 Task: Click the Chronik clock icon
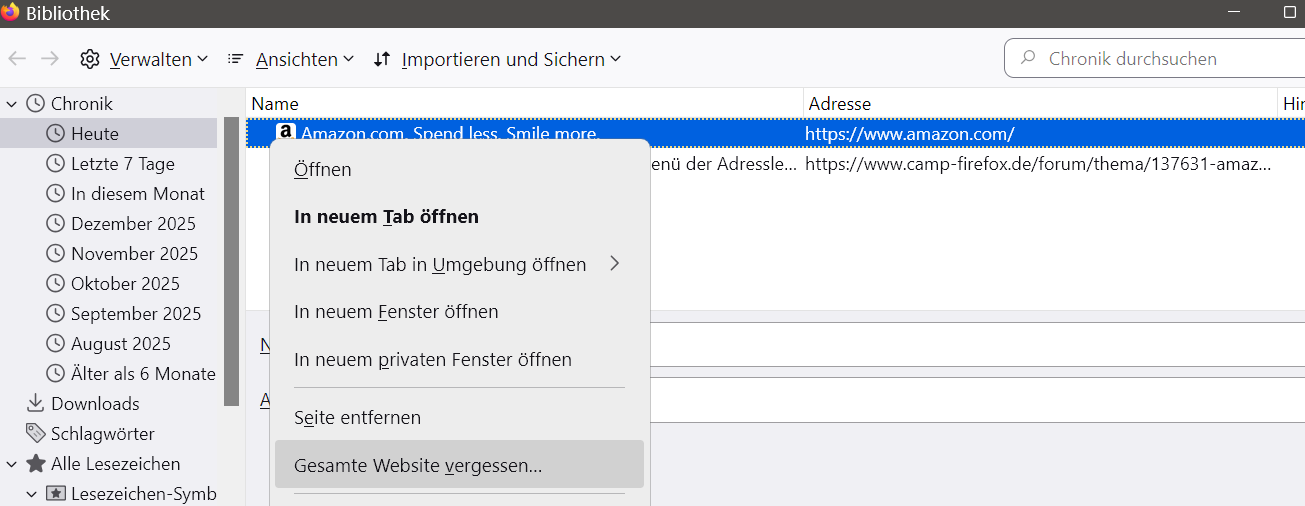click(x=36, y=103)
